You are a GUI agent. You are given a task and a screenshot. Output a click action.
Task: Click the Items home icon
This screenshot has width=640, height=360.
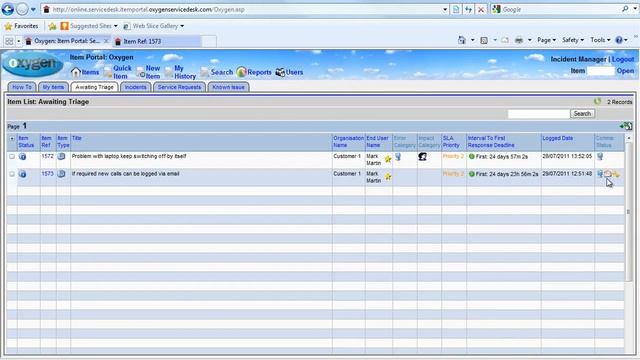(x=76, y=72)
